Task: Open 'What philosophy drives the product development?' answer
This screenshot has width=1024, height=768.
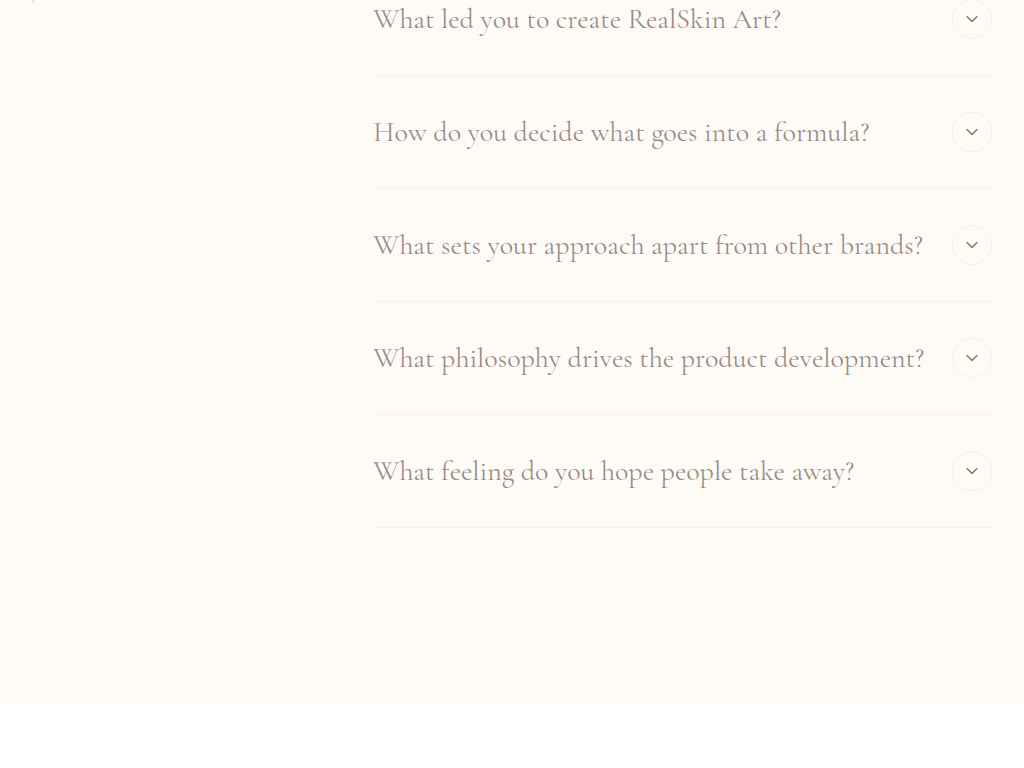Action: (x=648, y=359)
